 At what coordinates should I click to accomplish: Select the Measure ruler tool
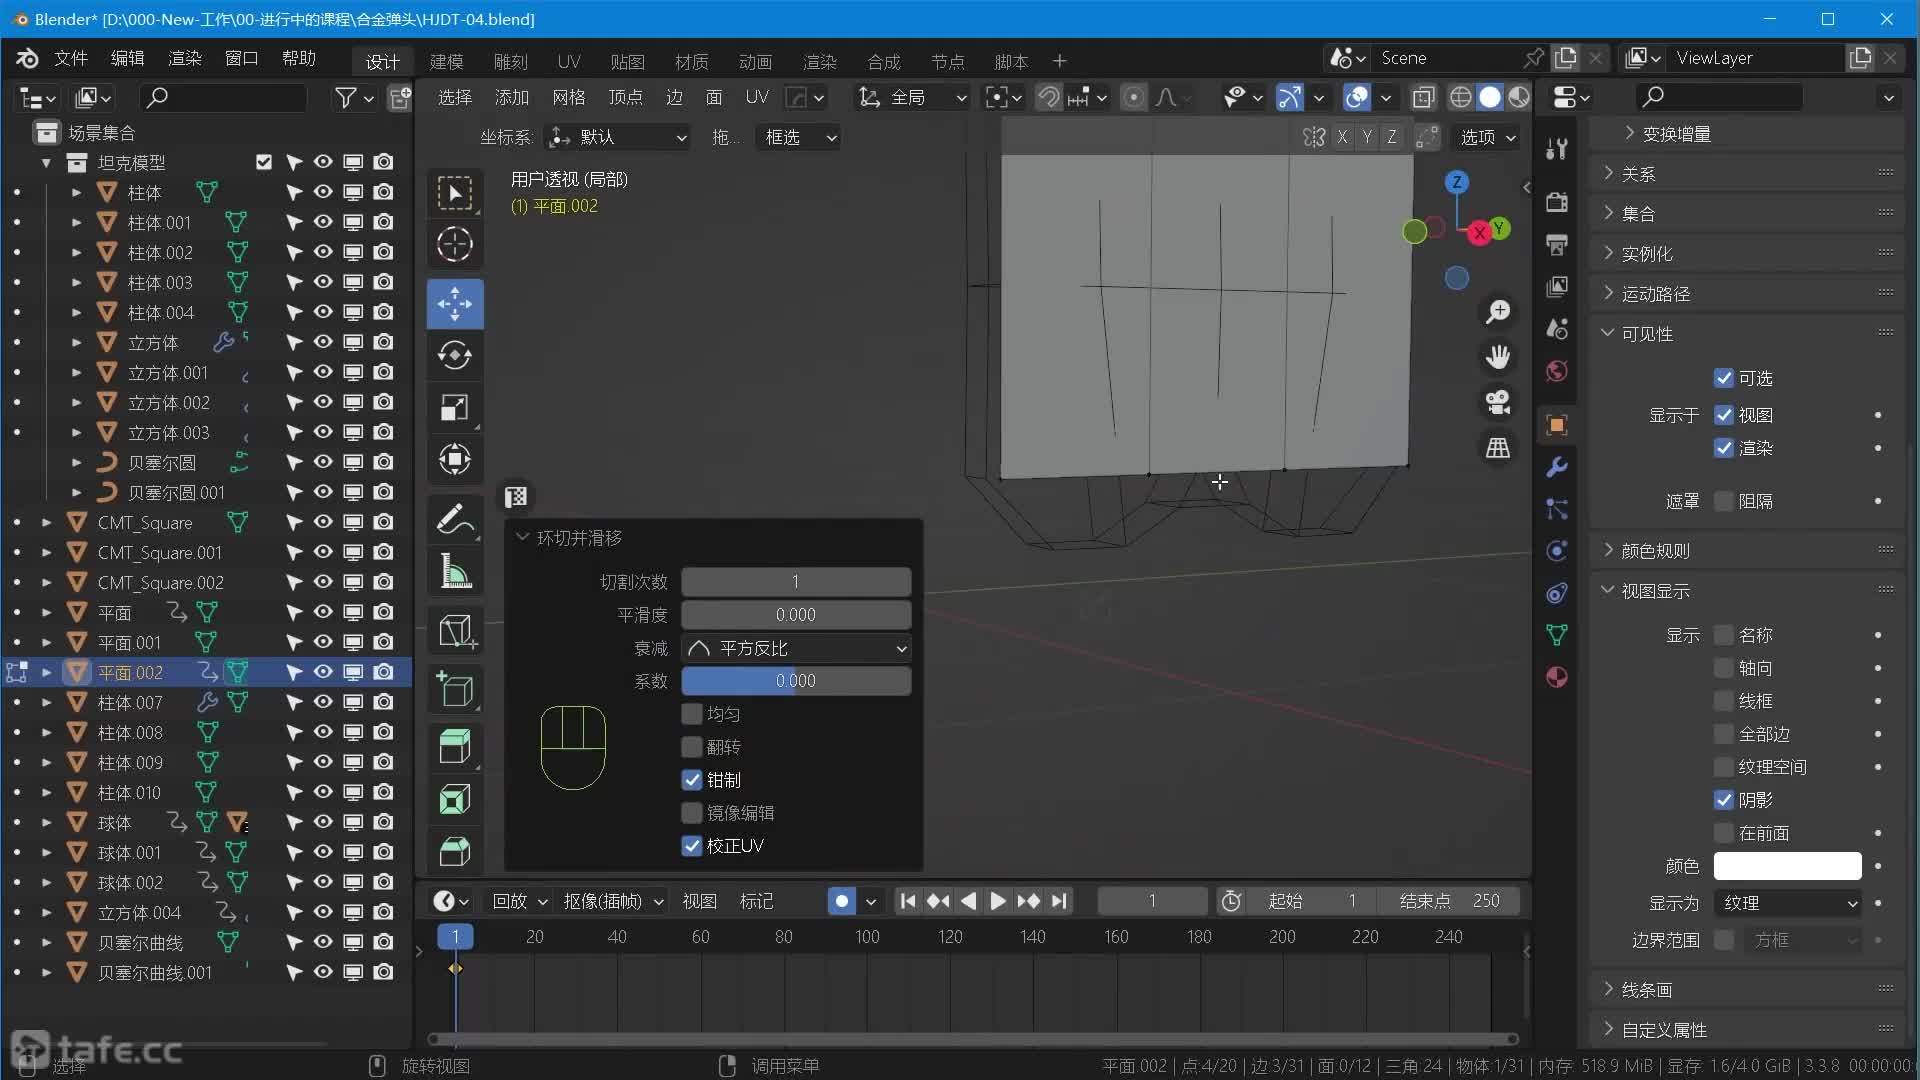tap(455, 573)
